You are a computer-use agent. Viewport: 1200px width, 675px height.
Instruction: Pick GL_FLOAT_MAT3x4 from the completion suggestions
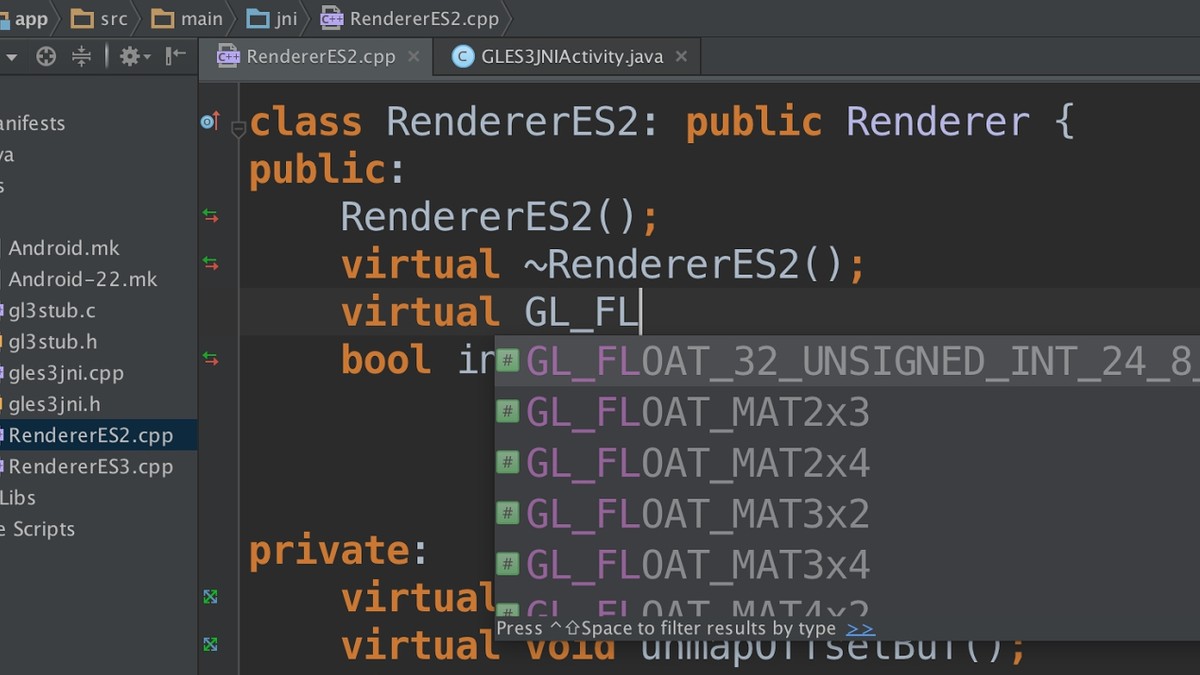point(697,565)
